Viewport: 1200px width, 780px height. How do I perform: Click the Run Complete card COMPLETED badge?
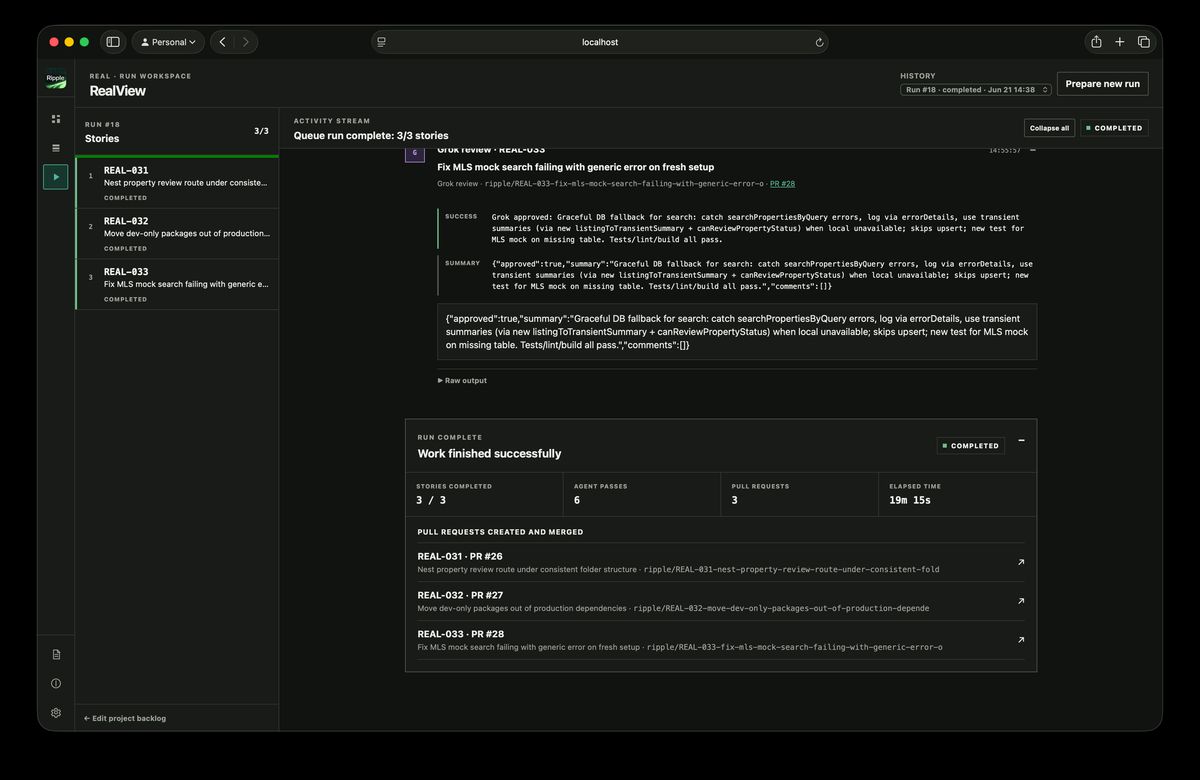point(970,446)
